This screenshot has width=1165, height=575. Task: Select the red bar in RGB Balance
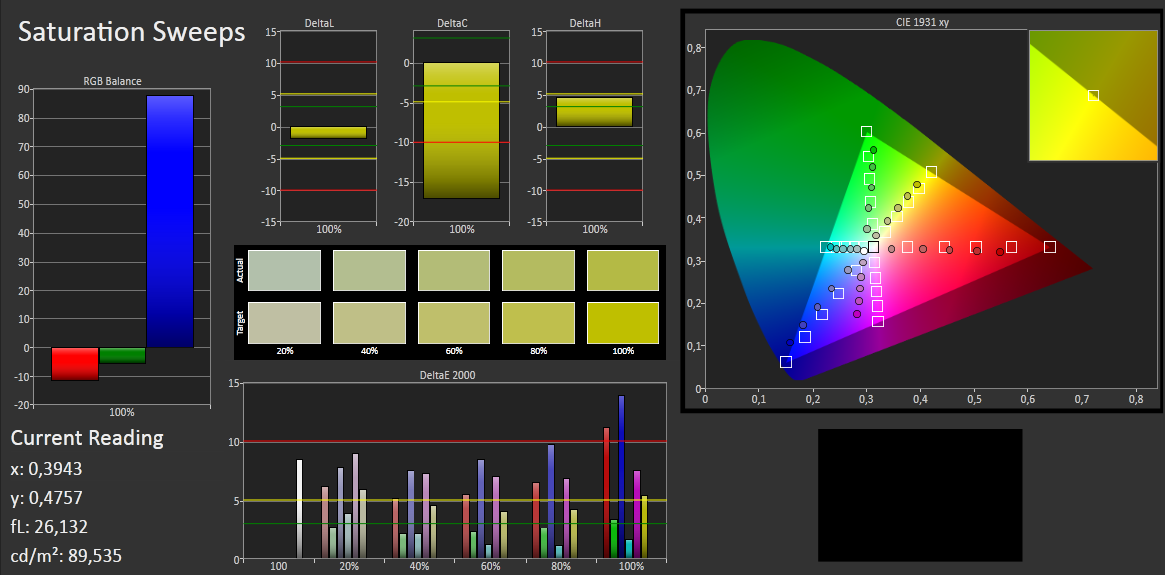coord(75,364)
